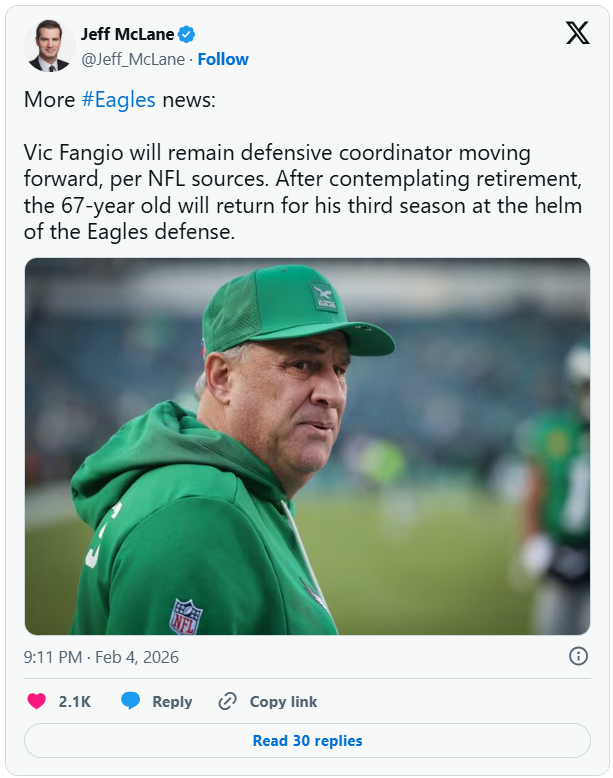
Task: Open the tweet info circle icon
Action: coord(578,656)
